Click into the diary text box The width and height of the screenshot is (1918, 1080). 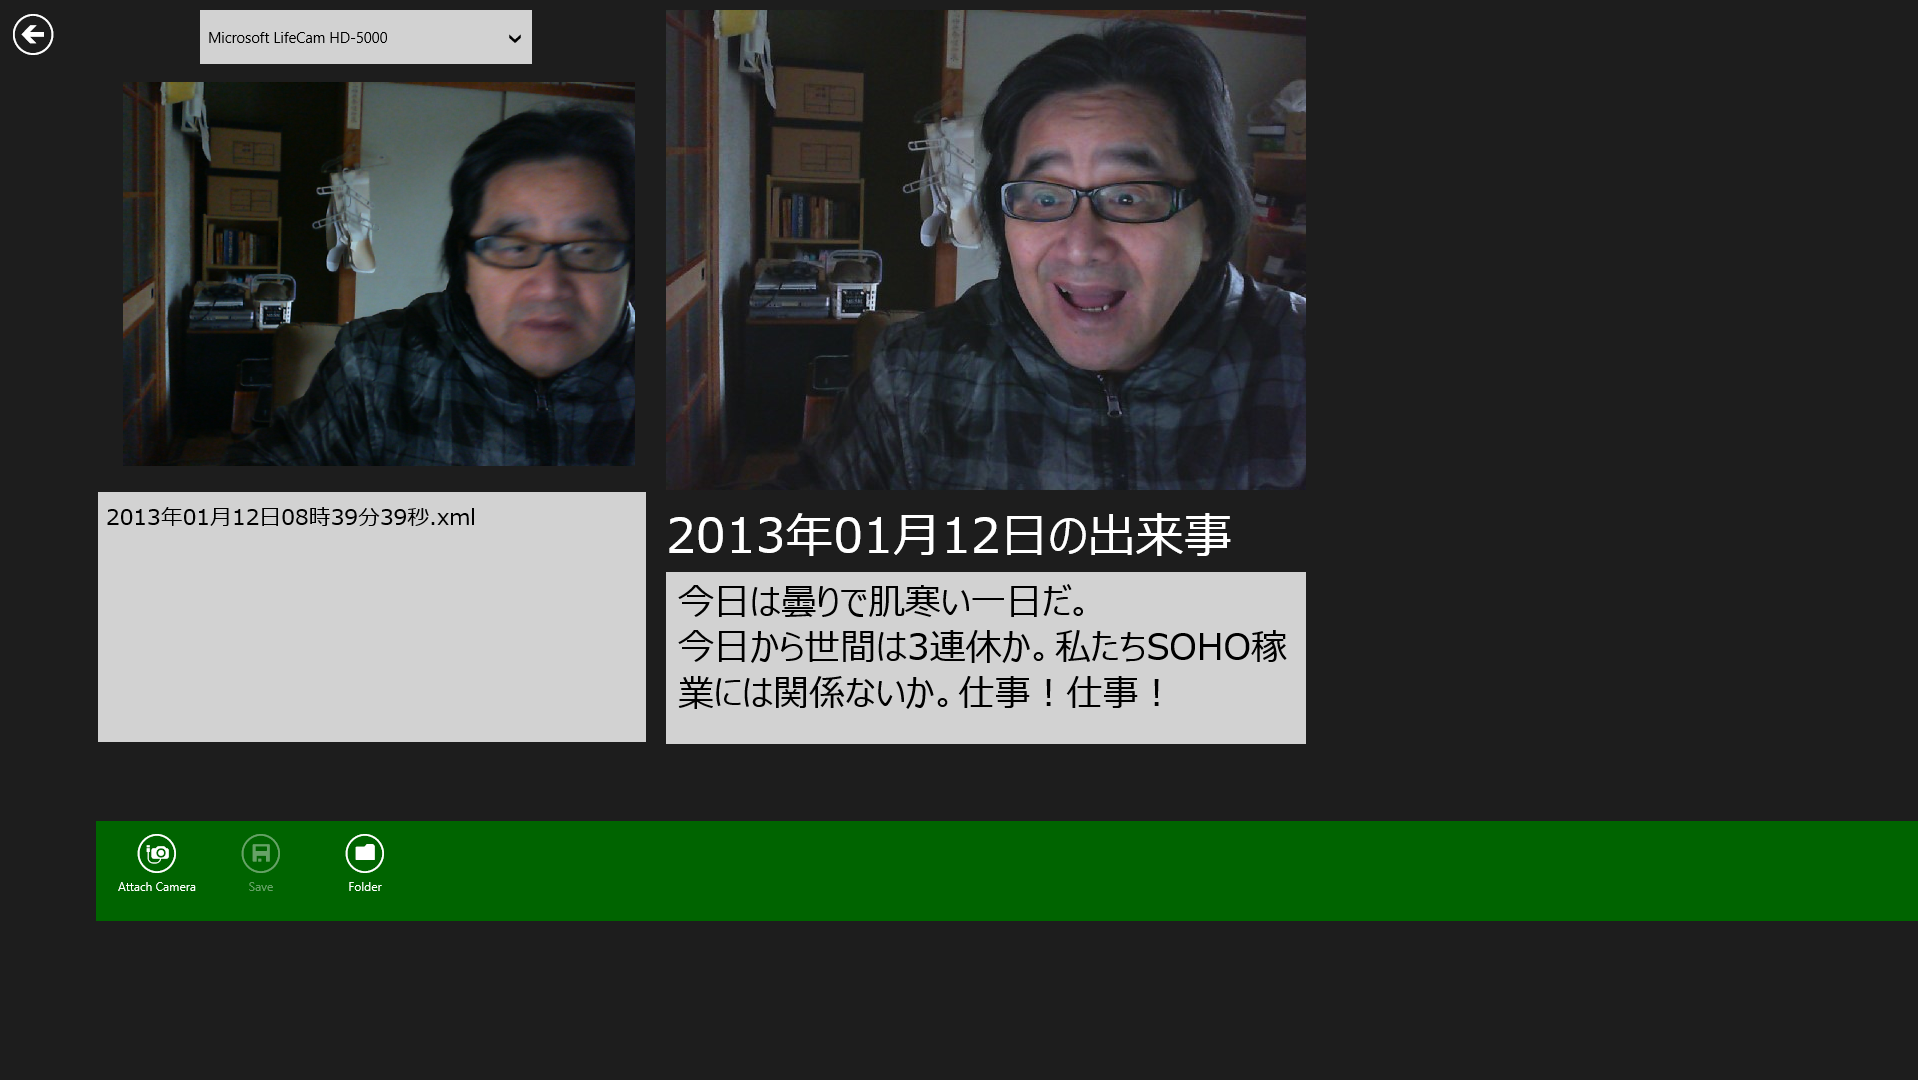(986, 657)
